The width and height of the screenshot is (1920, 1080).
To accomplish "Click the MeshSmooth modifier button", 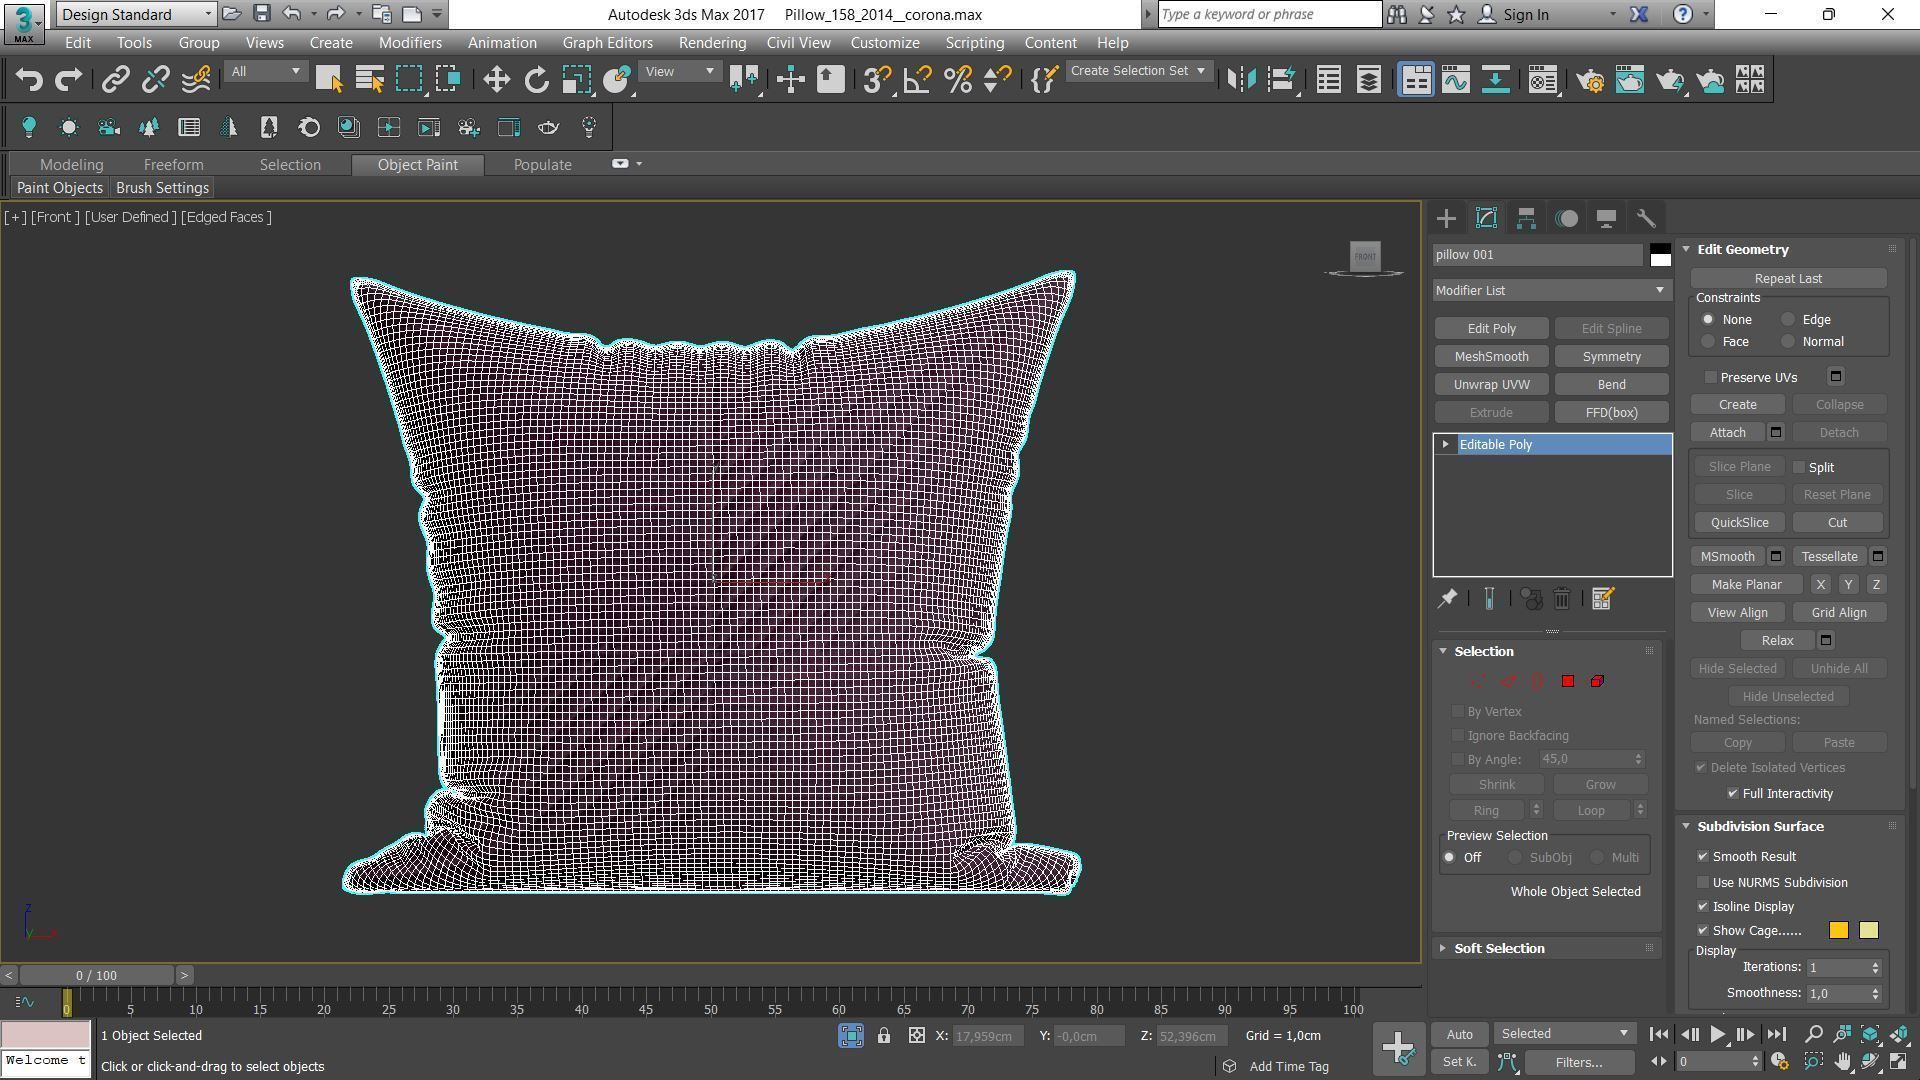I will tap(1491, 356).
